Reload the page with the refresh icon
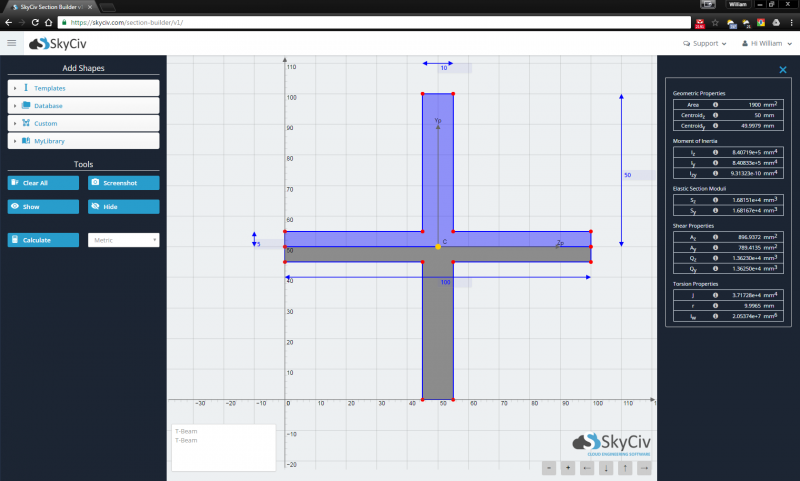This screenshot has width=800, height=481. click(35, 22)
